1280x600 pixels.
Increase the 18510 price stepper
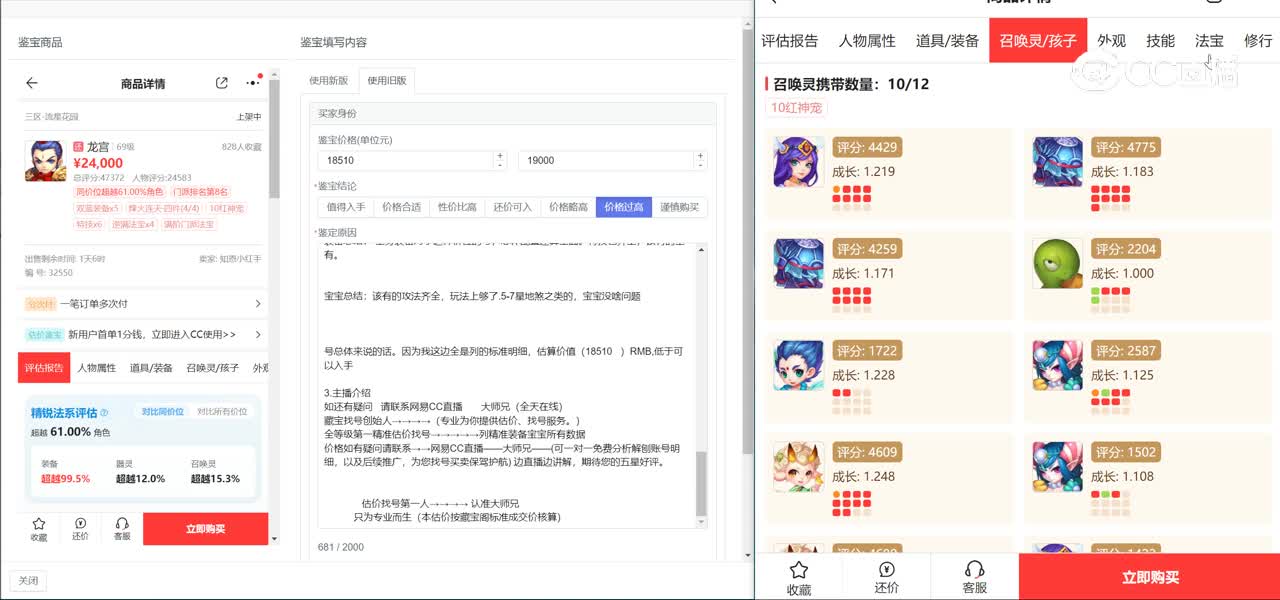[500, 156]
